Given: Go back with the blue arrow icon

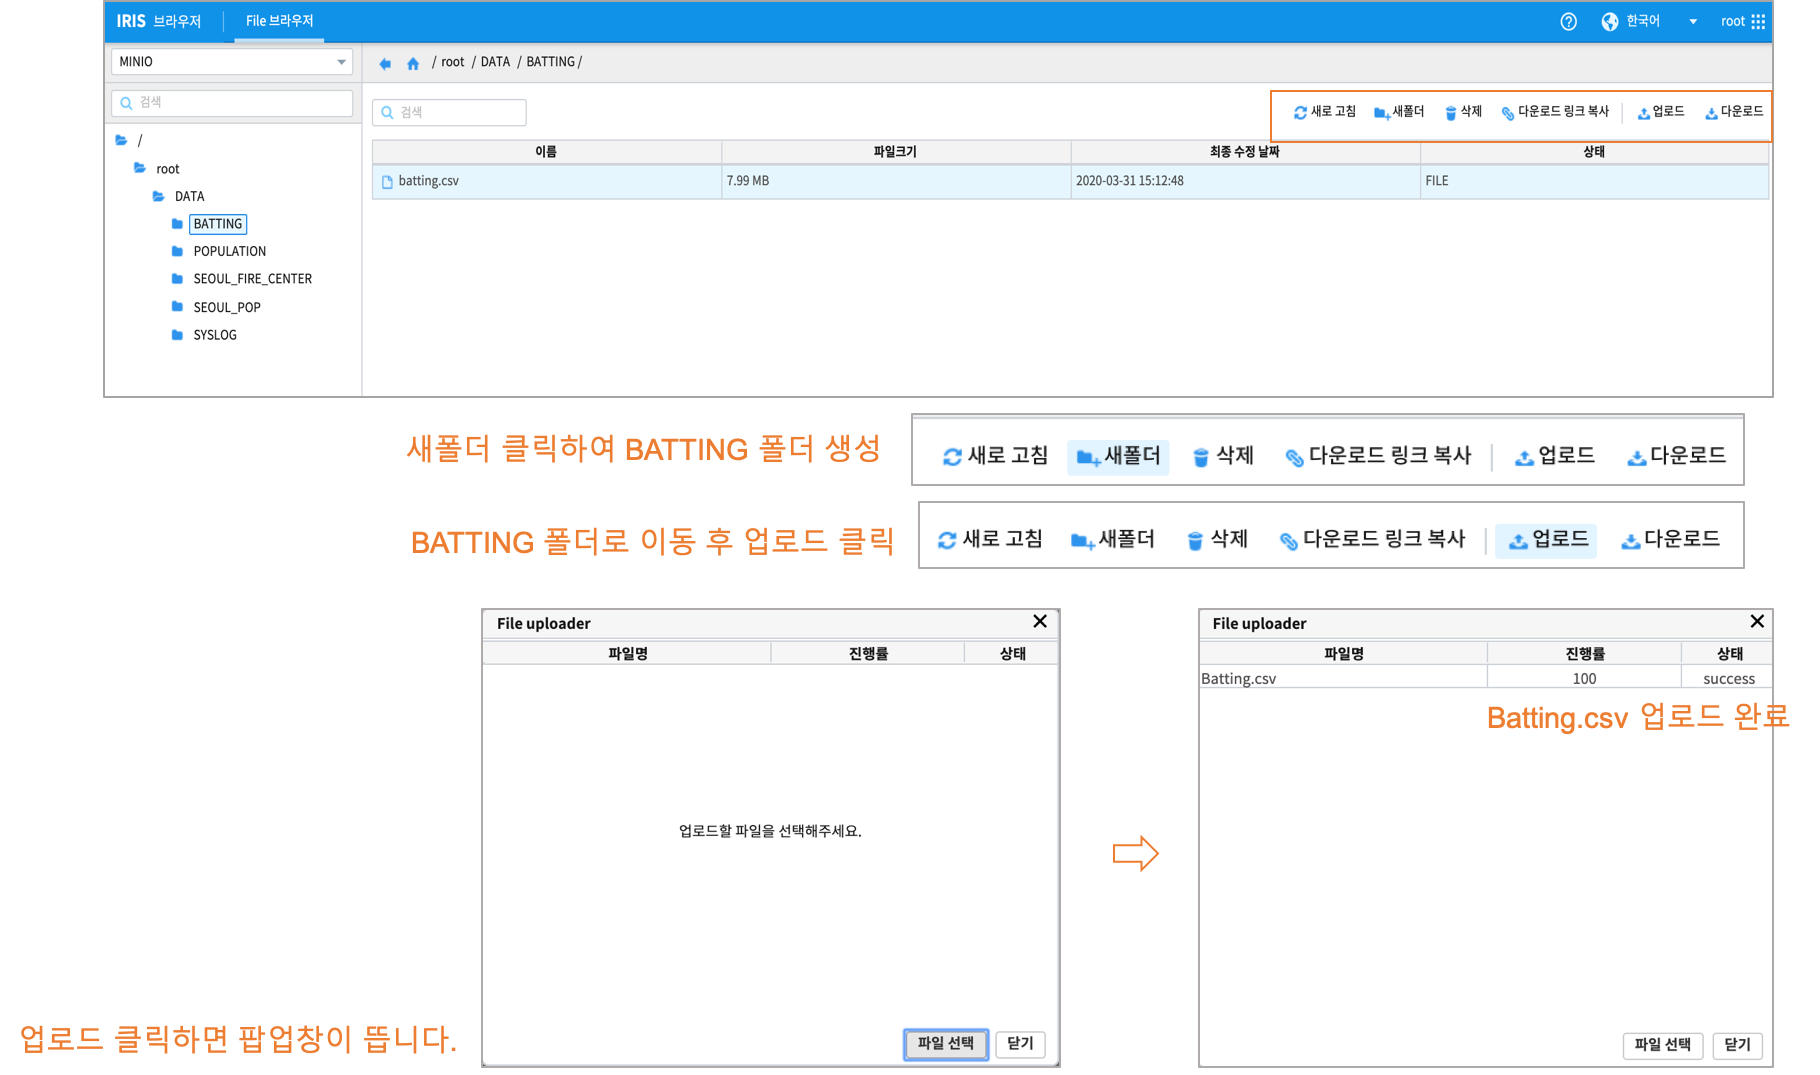Looking at the screenshot, I should 385,63.
